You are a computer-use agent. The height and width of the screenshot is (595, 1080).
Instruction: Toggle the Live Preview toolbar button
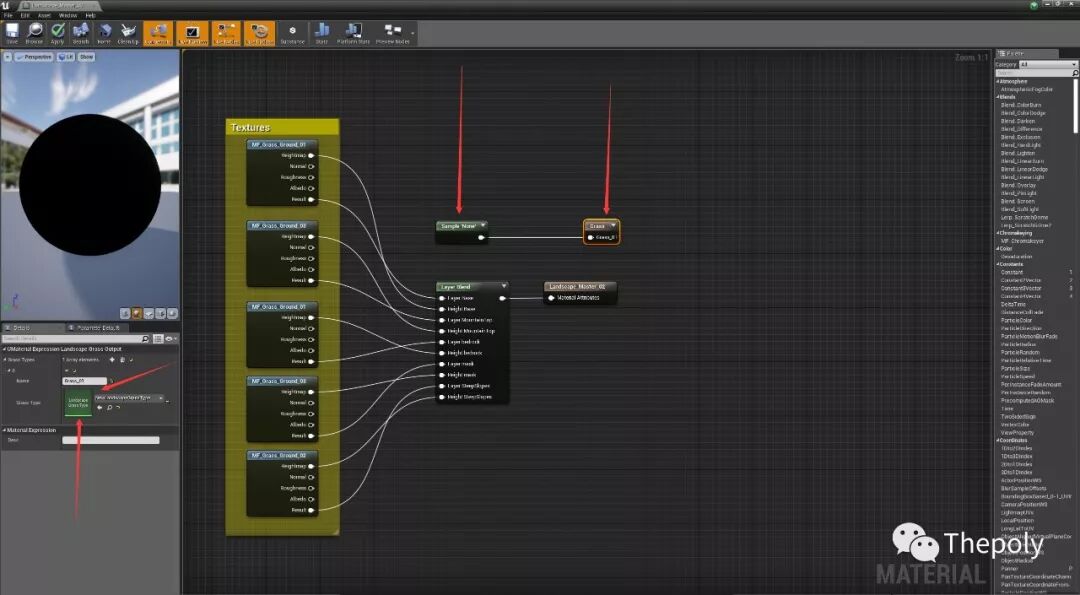pos(192,33)
